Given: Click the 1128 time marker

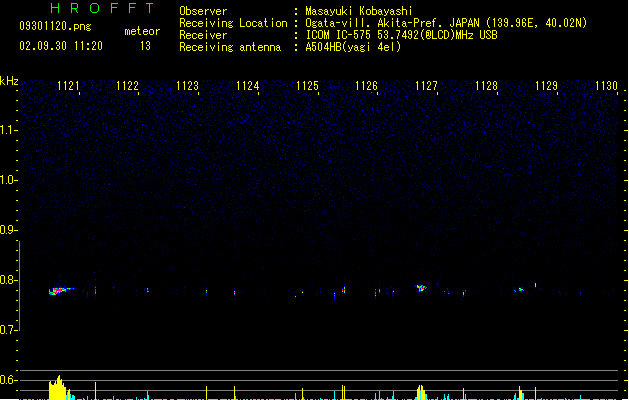Looking at the screenshot, I should click(486, 86).
